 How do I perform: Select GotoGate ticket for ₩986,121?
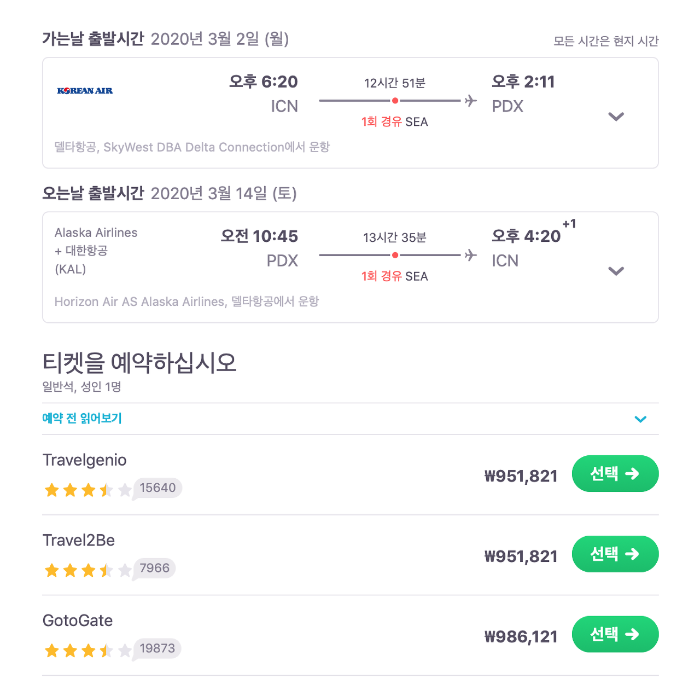pos(614,634)
